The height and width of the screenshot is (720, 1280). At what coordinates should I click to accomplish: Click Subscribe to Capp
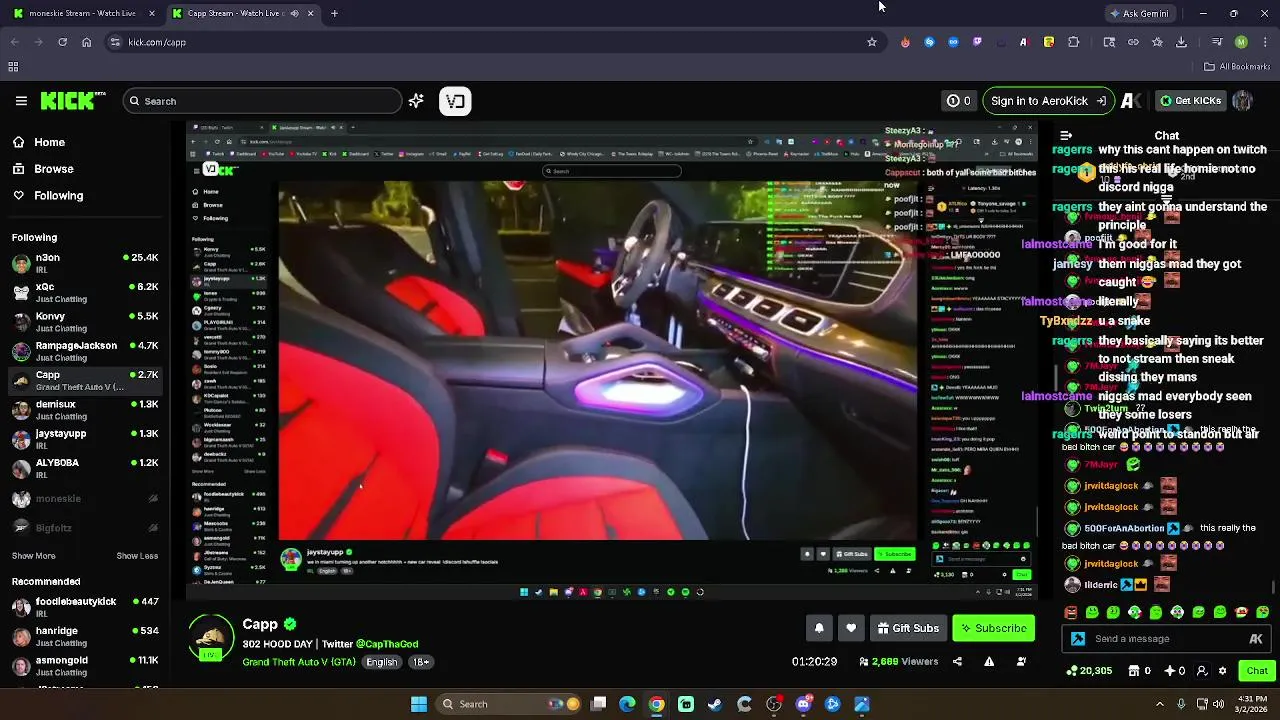[x=993, y=628]
